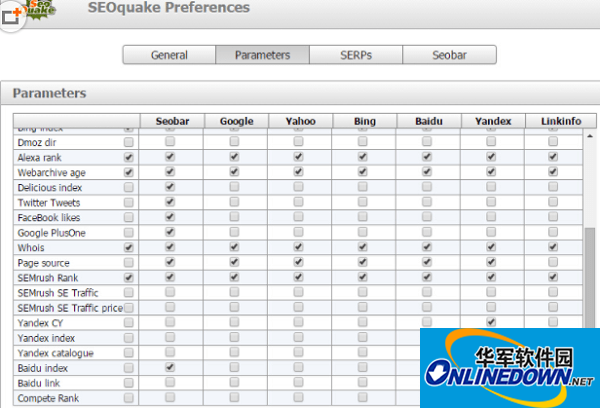Enable SEMrush SE Traffic master checkbox
Viewport: 600px width, 408px height.
(129, 293)
